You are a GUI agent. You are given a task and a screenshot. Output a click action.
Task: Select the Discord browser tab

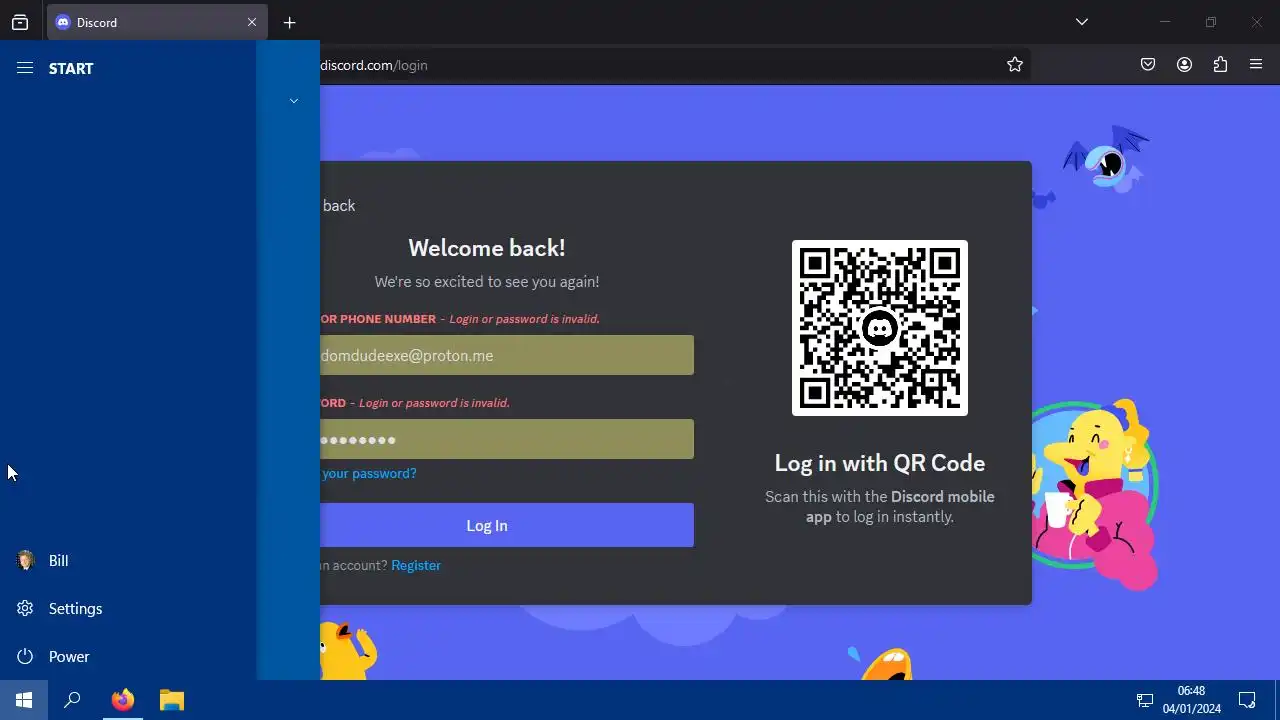pyautogui.click(x=157, y=22)
